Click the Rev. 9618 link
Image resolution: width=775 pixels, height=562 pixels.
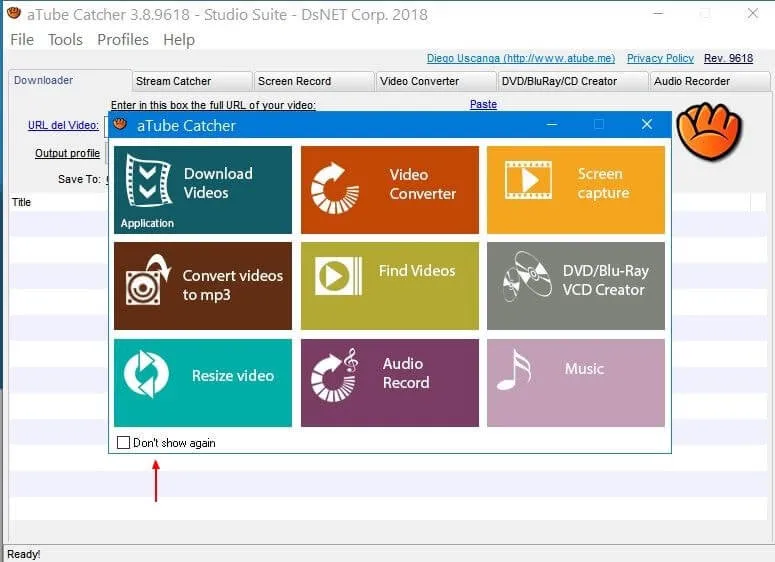(729, 58)
